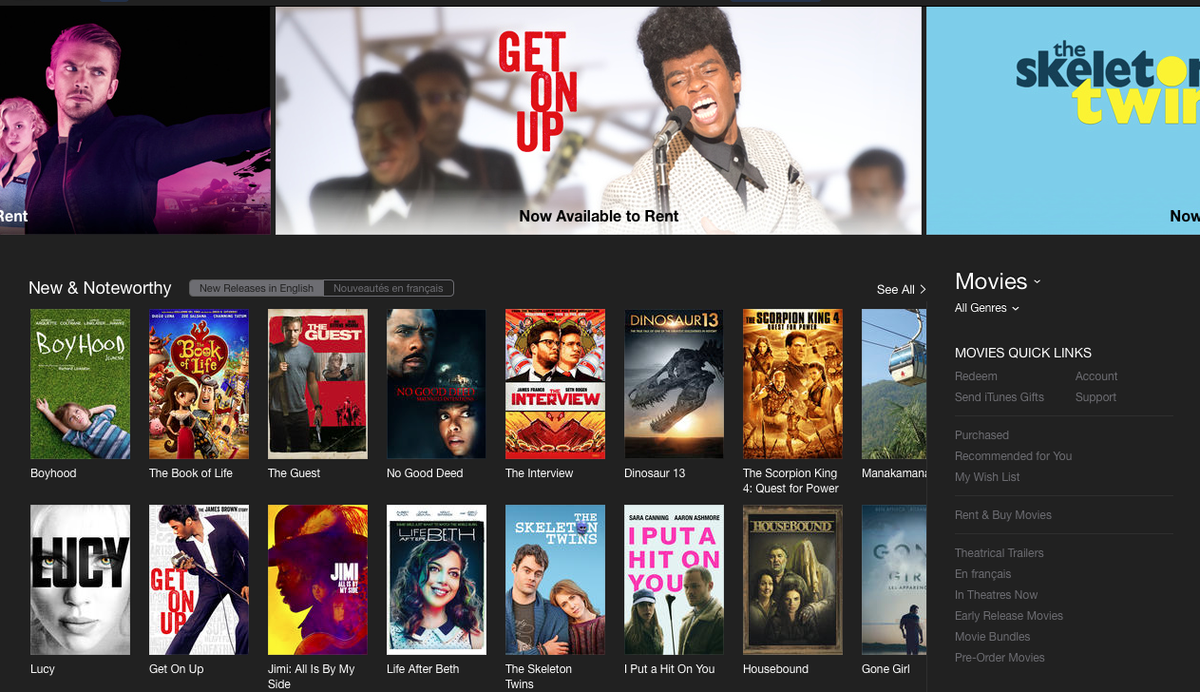This screenshot has height=692, width=1200.
Task: Switch to Nouveautés en français tab
Action: 388,288
